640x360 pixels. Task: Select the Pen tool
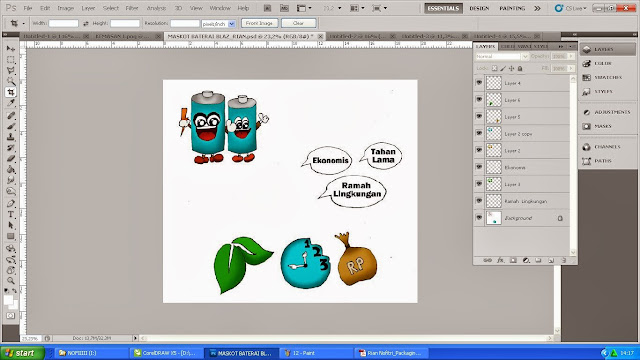coord(11,204)
